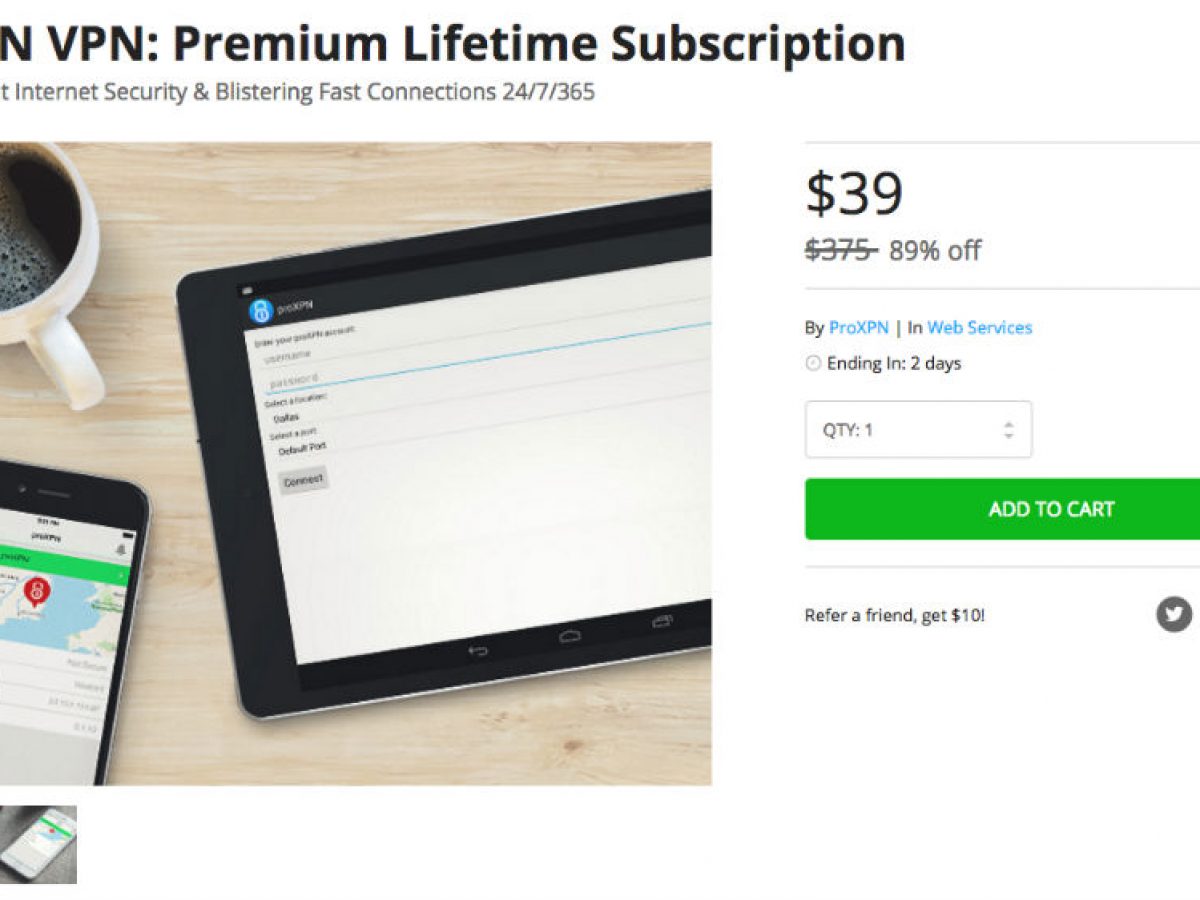
Task: Click the Dallas location selector on tablet
Action: [x=290, y=417]
